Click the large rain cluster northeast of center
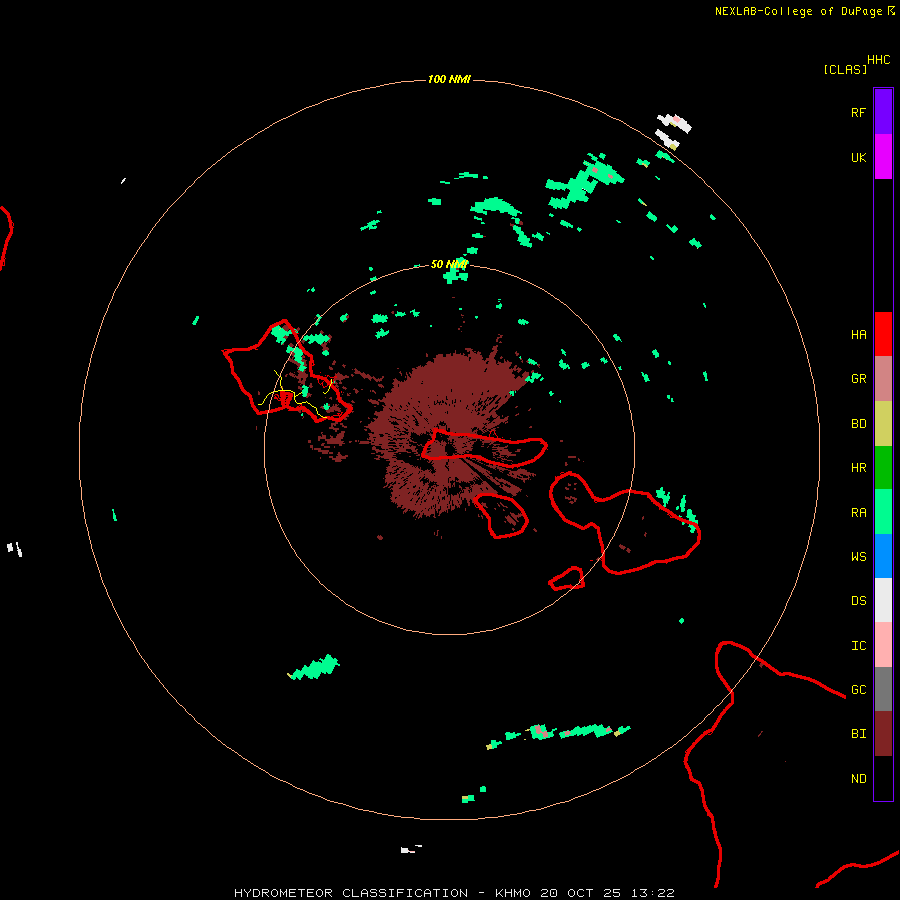 coord(583,183)
